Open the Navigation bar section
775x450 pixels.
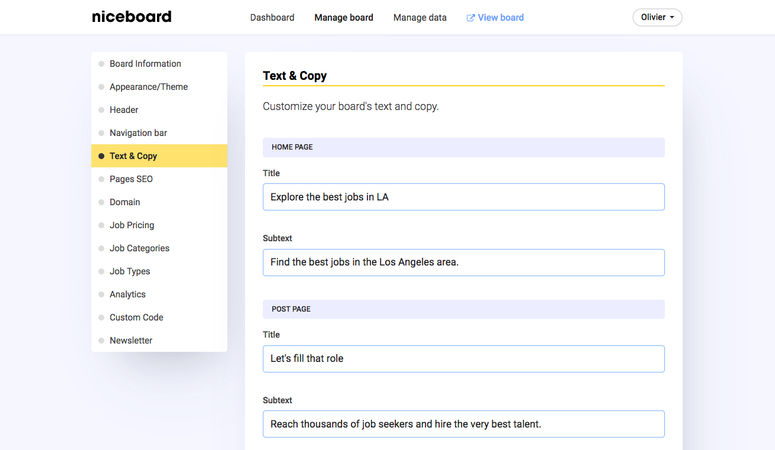[159, 133]
